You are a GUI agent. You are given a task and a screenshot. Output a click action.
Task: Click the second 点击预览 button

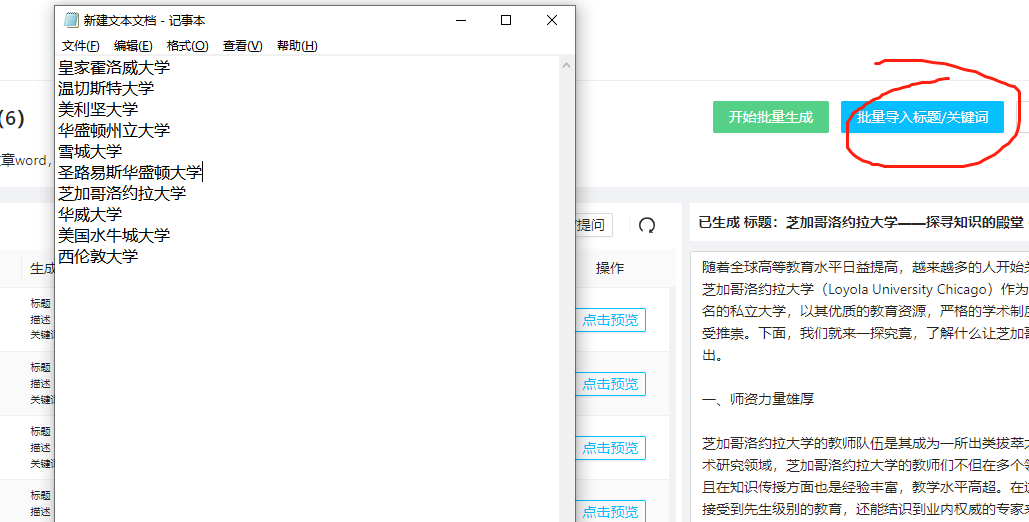610,383
